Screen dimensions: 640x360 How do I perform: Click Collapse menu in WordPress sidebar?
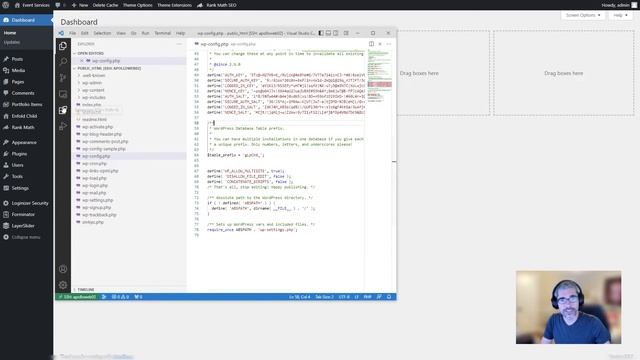(x=26, y=237)
